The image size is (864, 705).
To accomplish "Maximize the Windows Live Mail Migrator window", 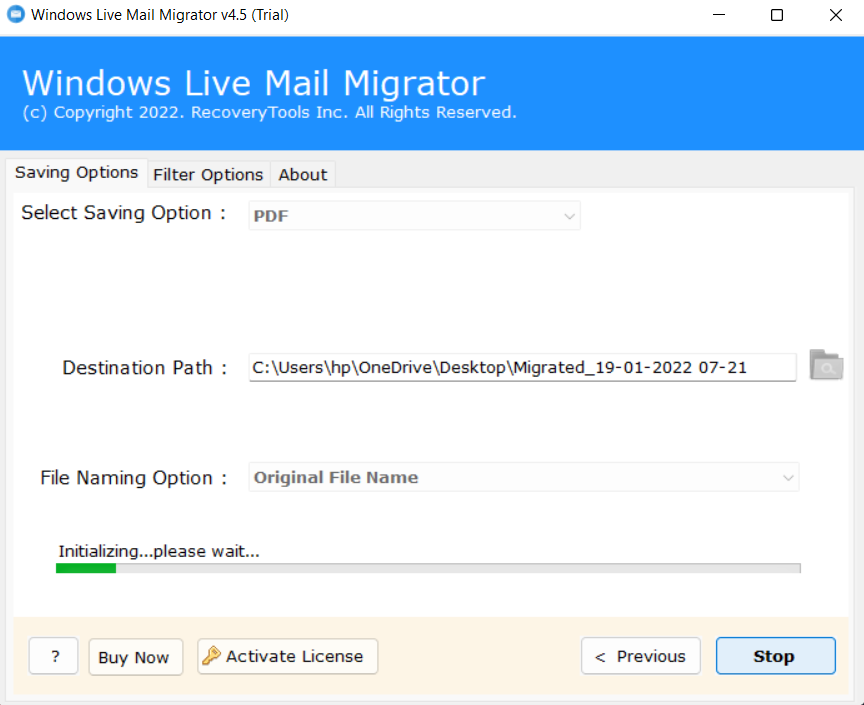I will coord(777,15).
